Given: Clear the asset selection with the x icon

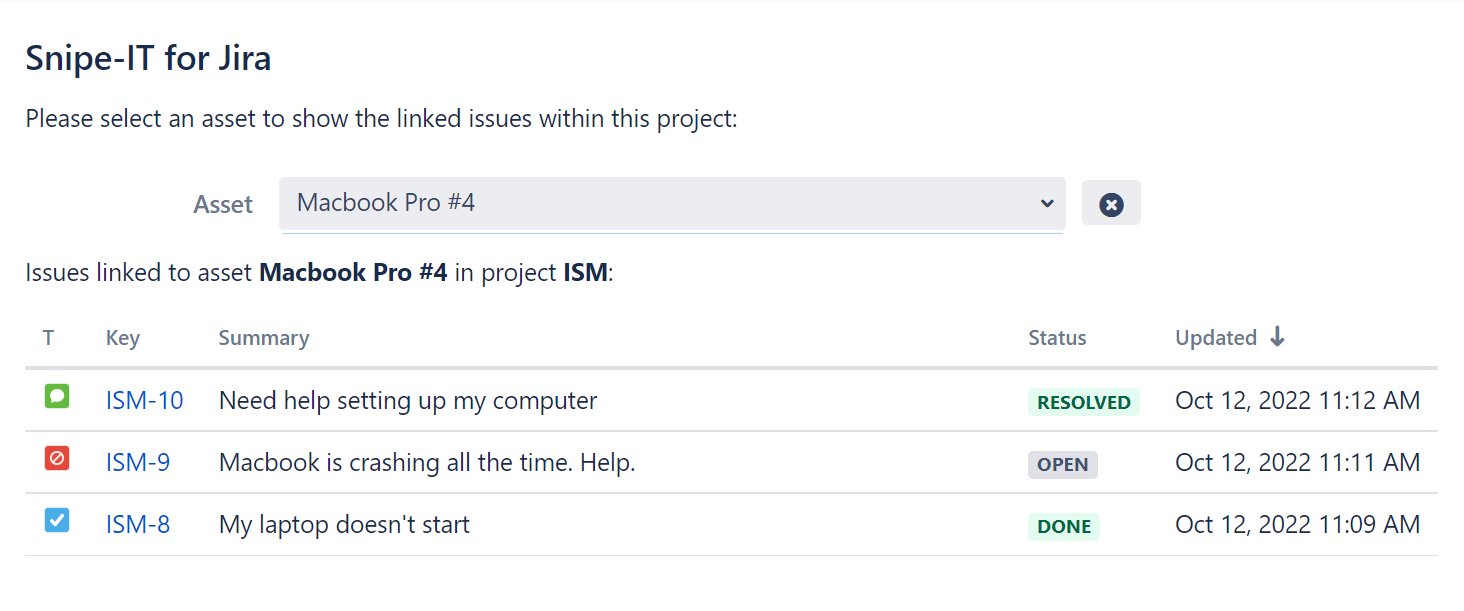Looking at the screenshot, I should tap(1111, 203).
